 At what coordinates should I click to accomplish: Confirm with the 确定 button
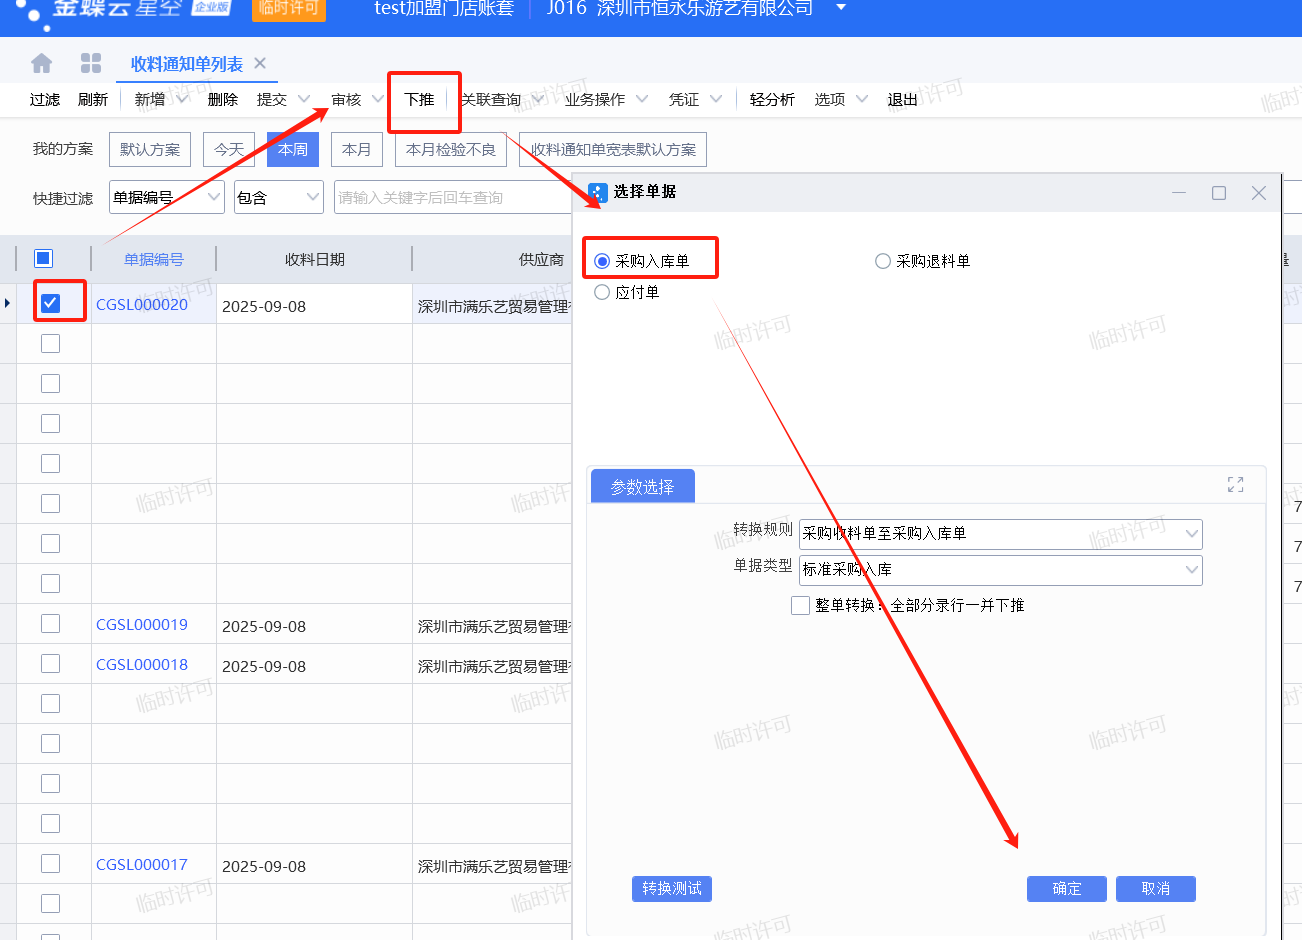pyautogui.click(x=1066, y=889)
